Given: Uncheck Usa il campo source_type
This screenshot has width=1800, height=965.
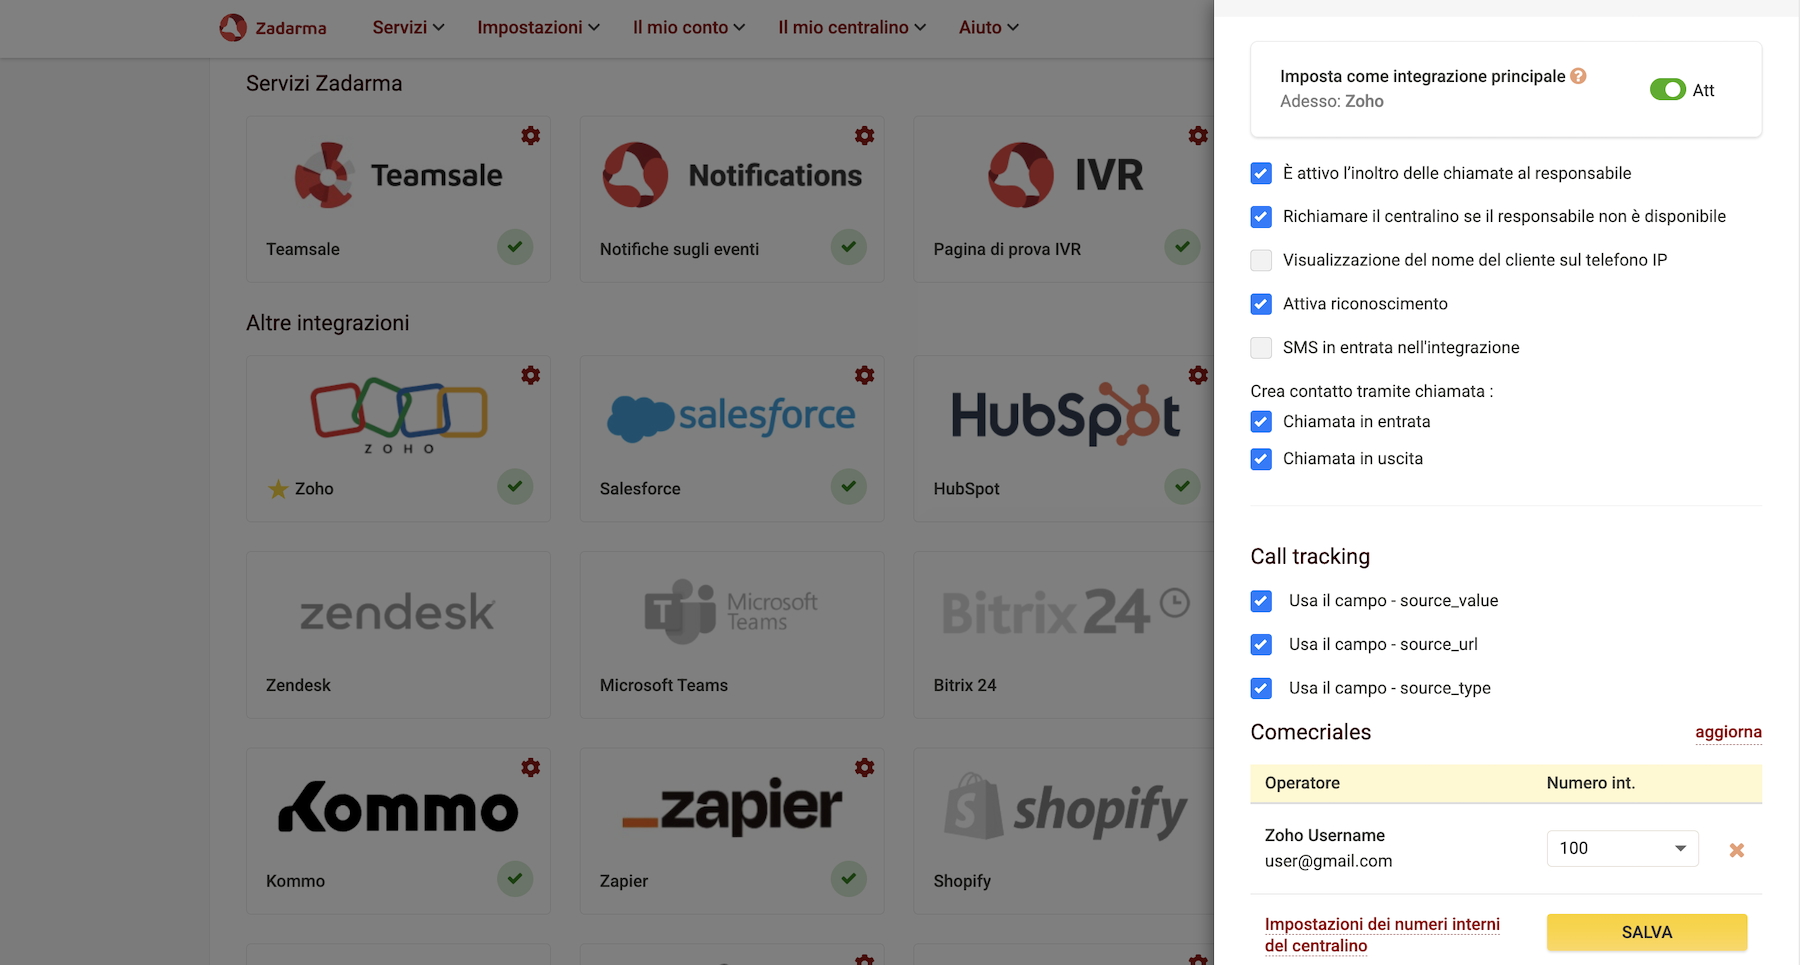Looking at the screenshot, I should click(x=1261, y=689).
